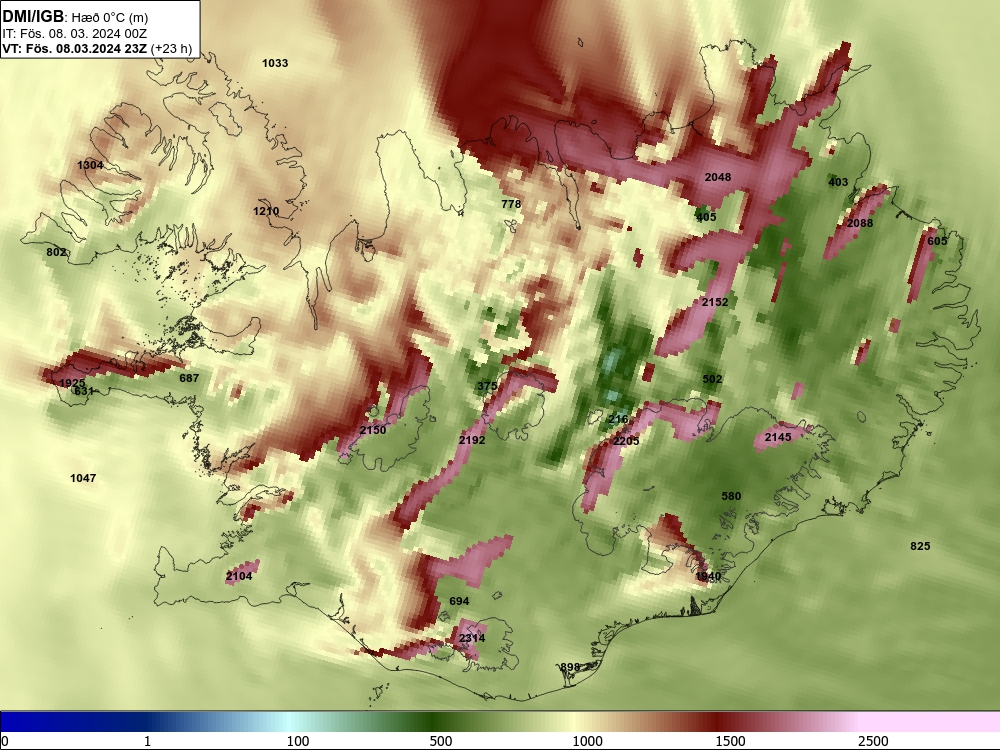Click the map value 605
Screen dimensions: 1000x750
pyautogui.click(x=937, y=241)
